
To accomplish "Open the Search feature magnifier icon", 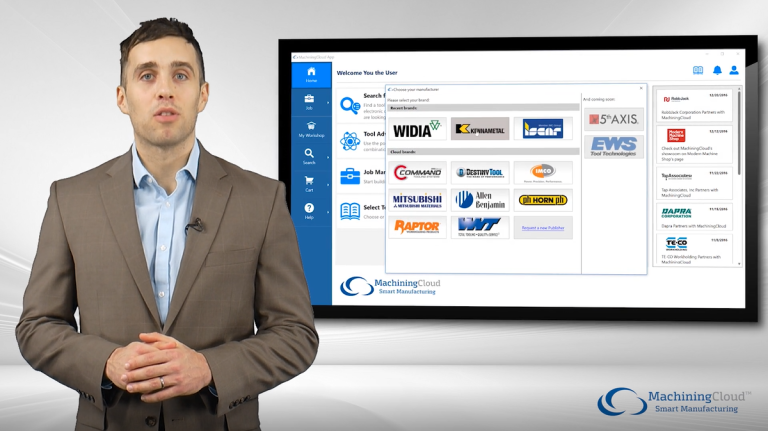I will (x=350, y=105).
